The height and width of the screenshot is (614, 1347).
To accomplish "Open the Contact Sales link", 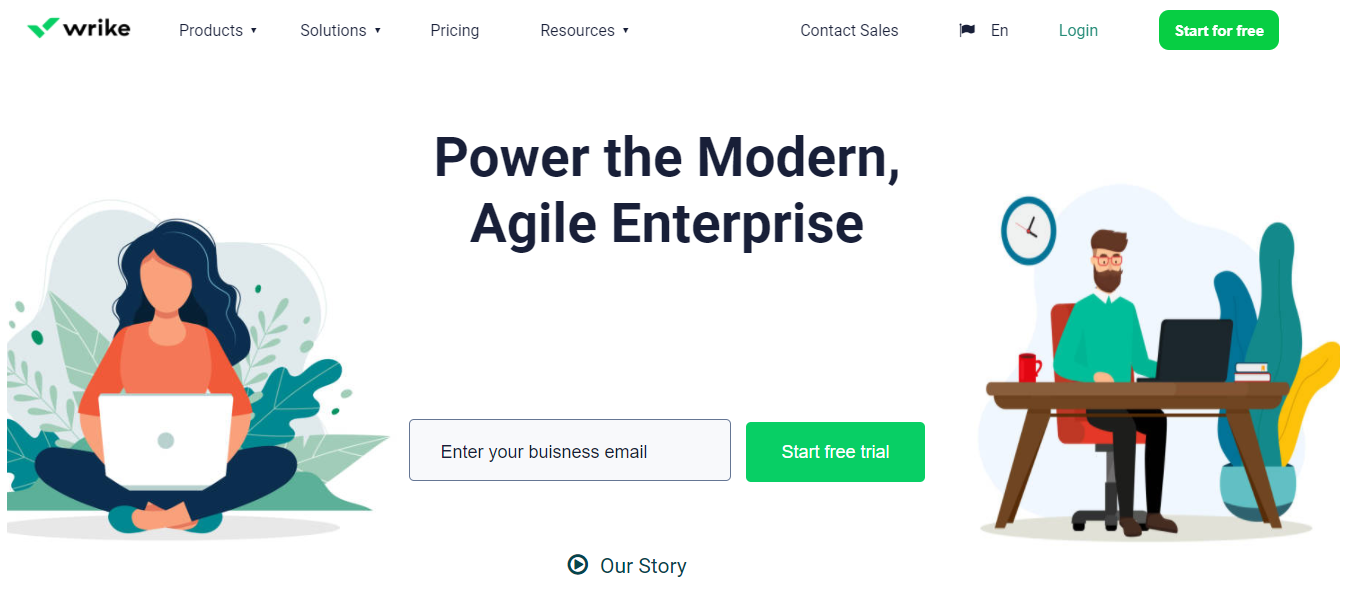I will [x=849, y=30].
